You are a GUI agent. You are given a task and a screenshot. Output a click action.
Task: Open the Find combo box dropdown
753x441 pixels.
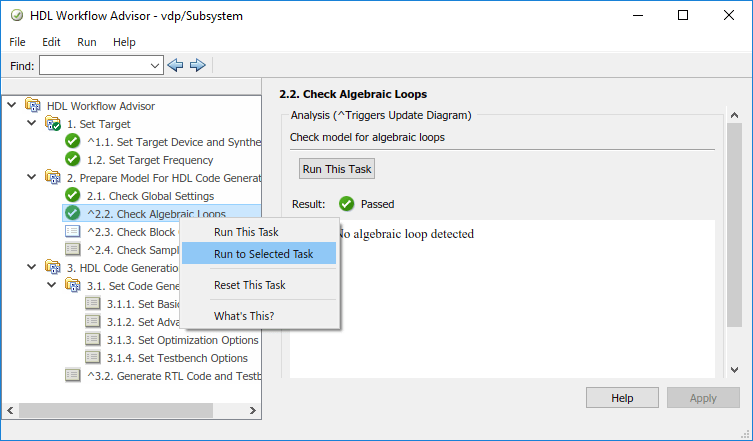click(x=154, y=66)
